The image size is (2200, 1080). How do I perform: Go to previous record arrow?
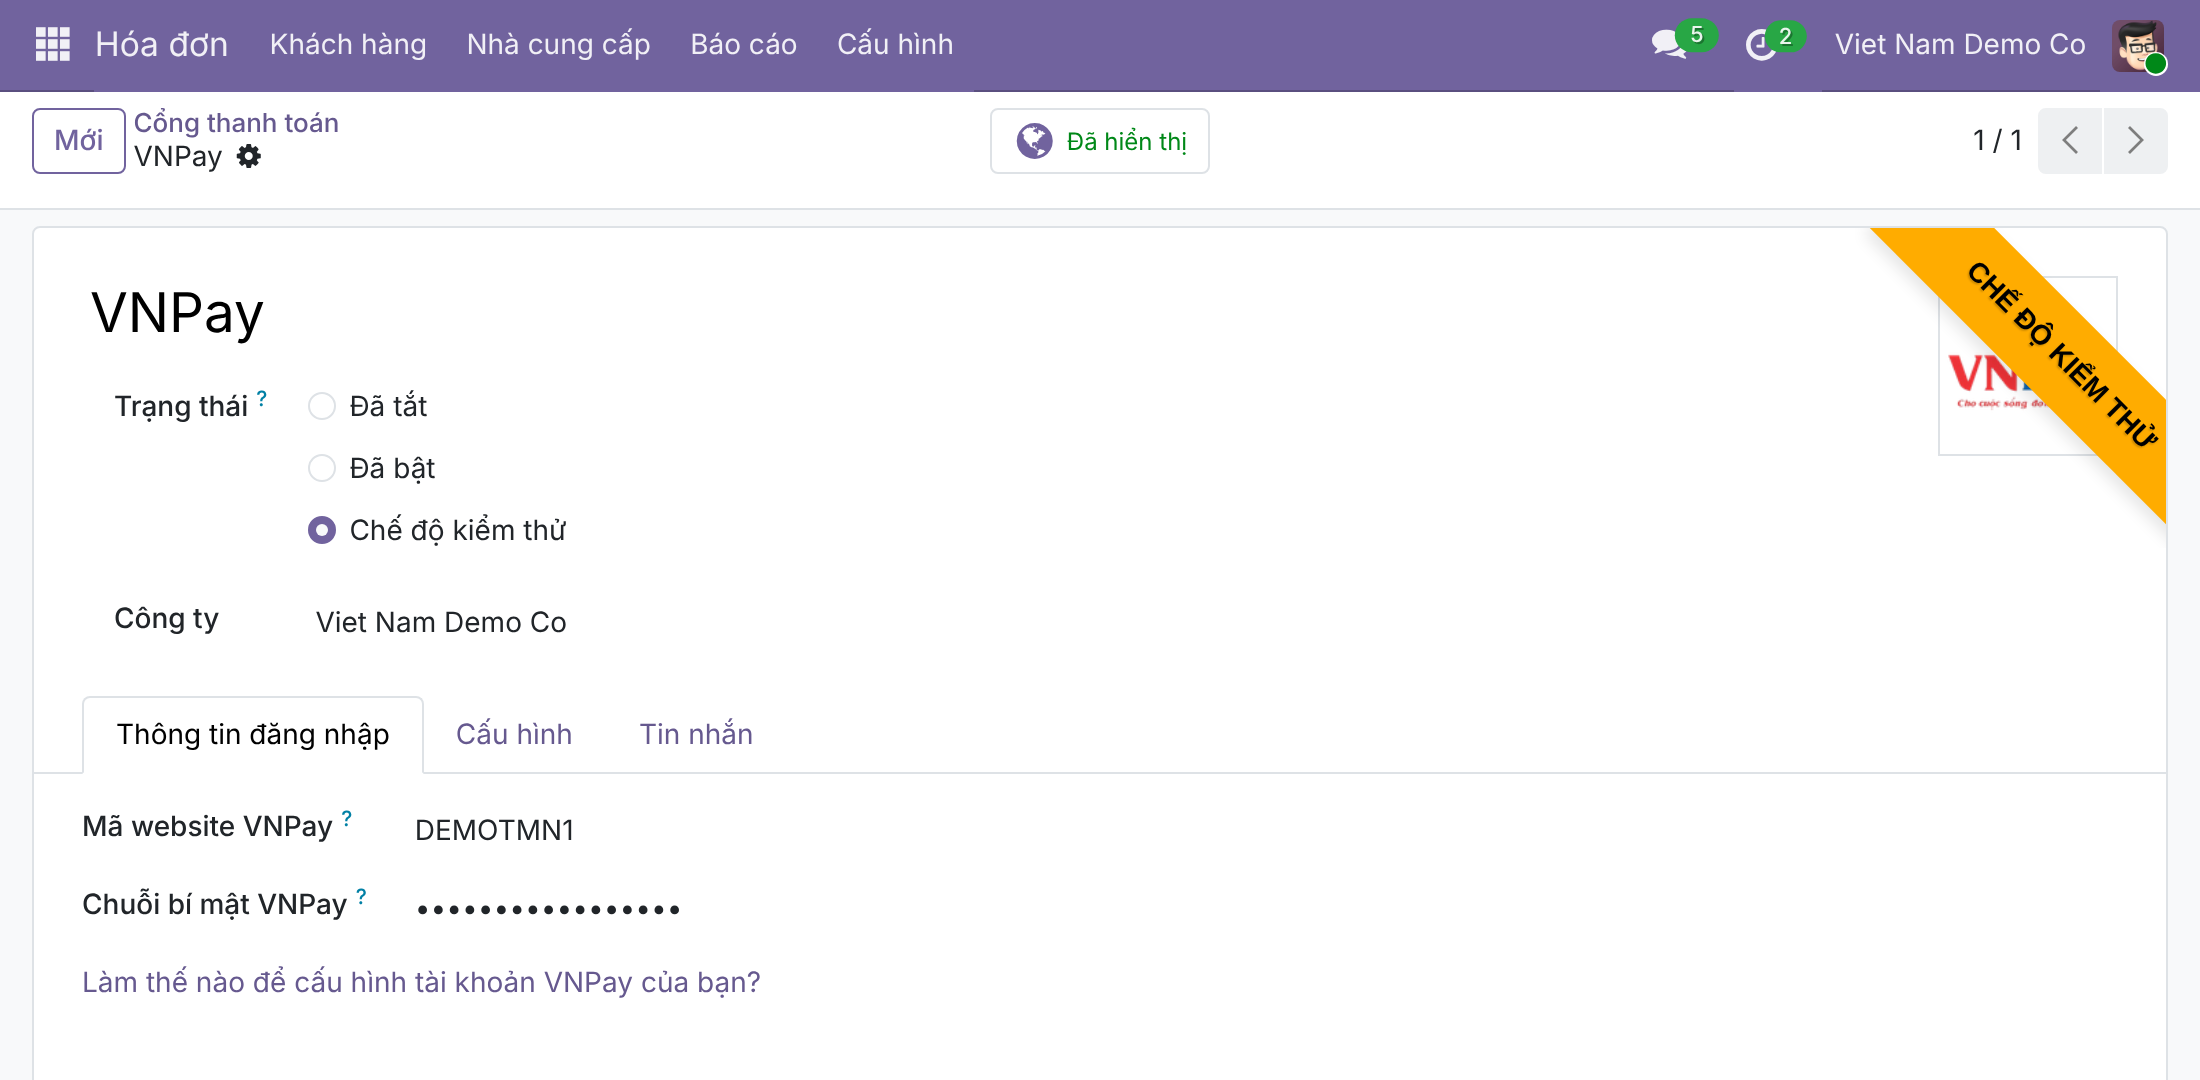tap(2070, 140)
